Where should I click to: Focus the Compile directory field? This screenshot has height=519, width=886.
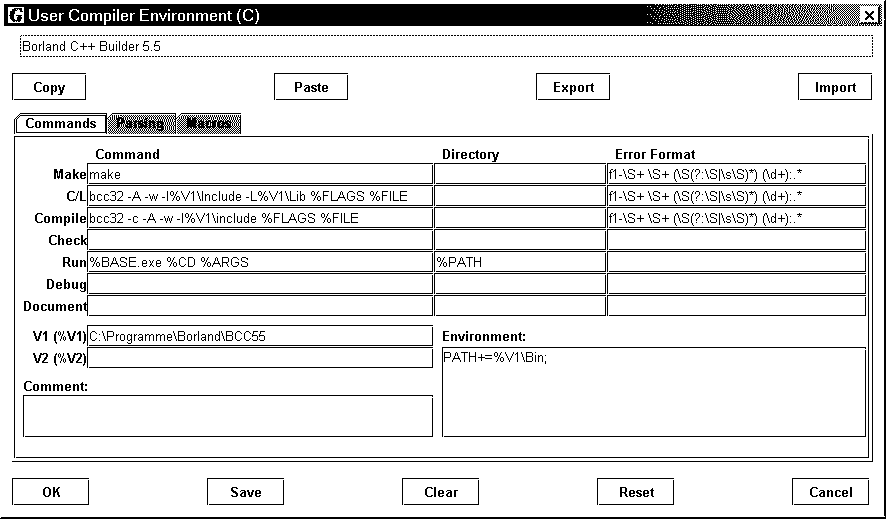tap(520, 218)
